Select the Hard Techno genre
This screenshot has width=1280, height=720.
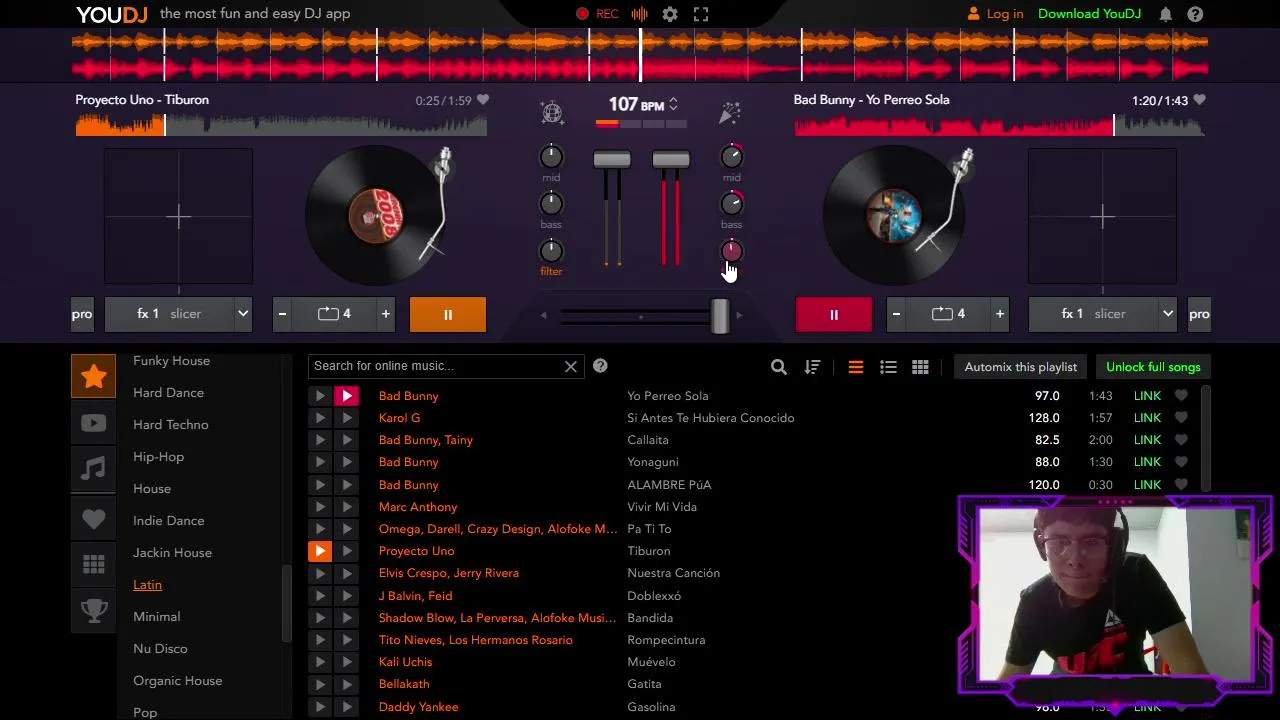coord(171,425)
